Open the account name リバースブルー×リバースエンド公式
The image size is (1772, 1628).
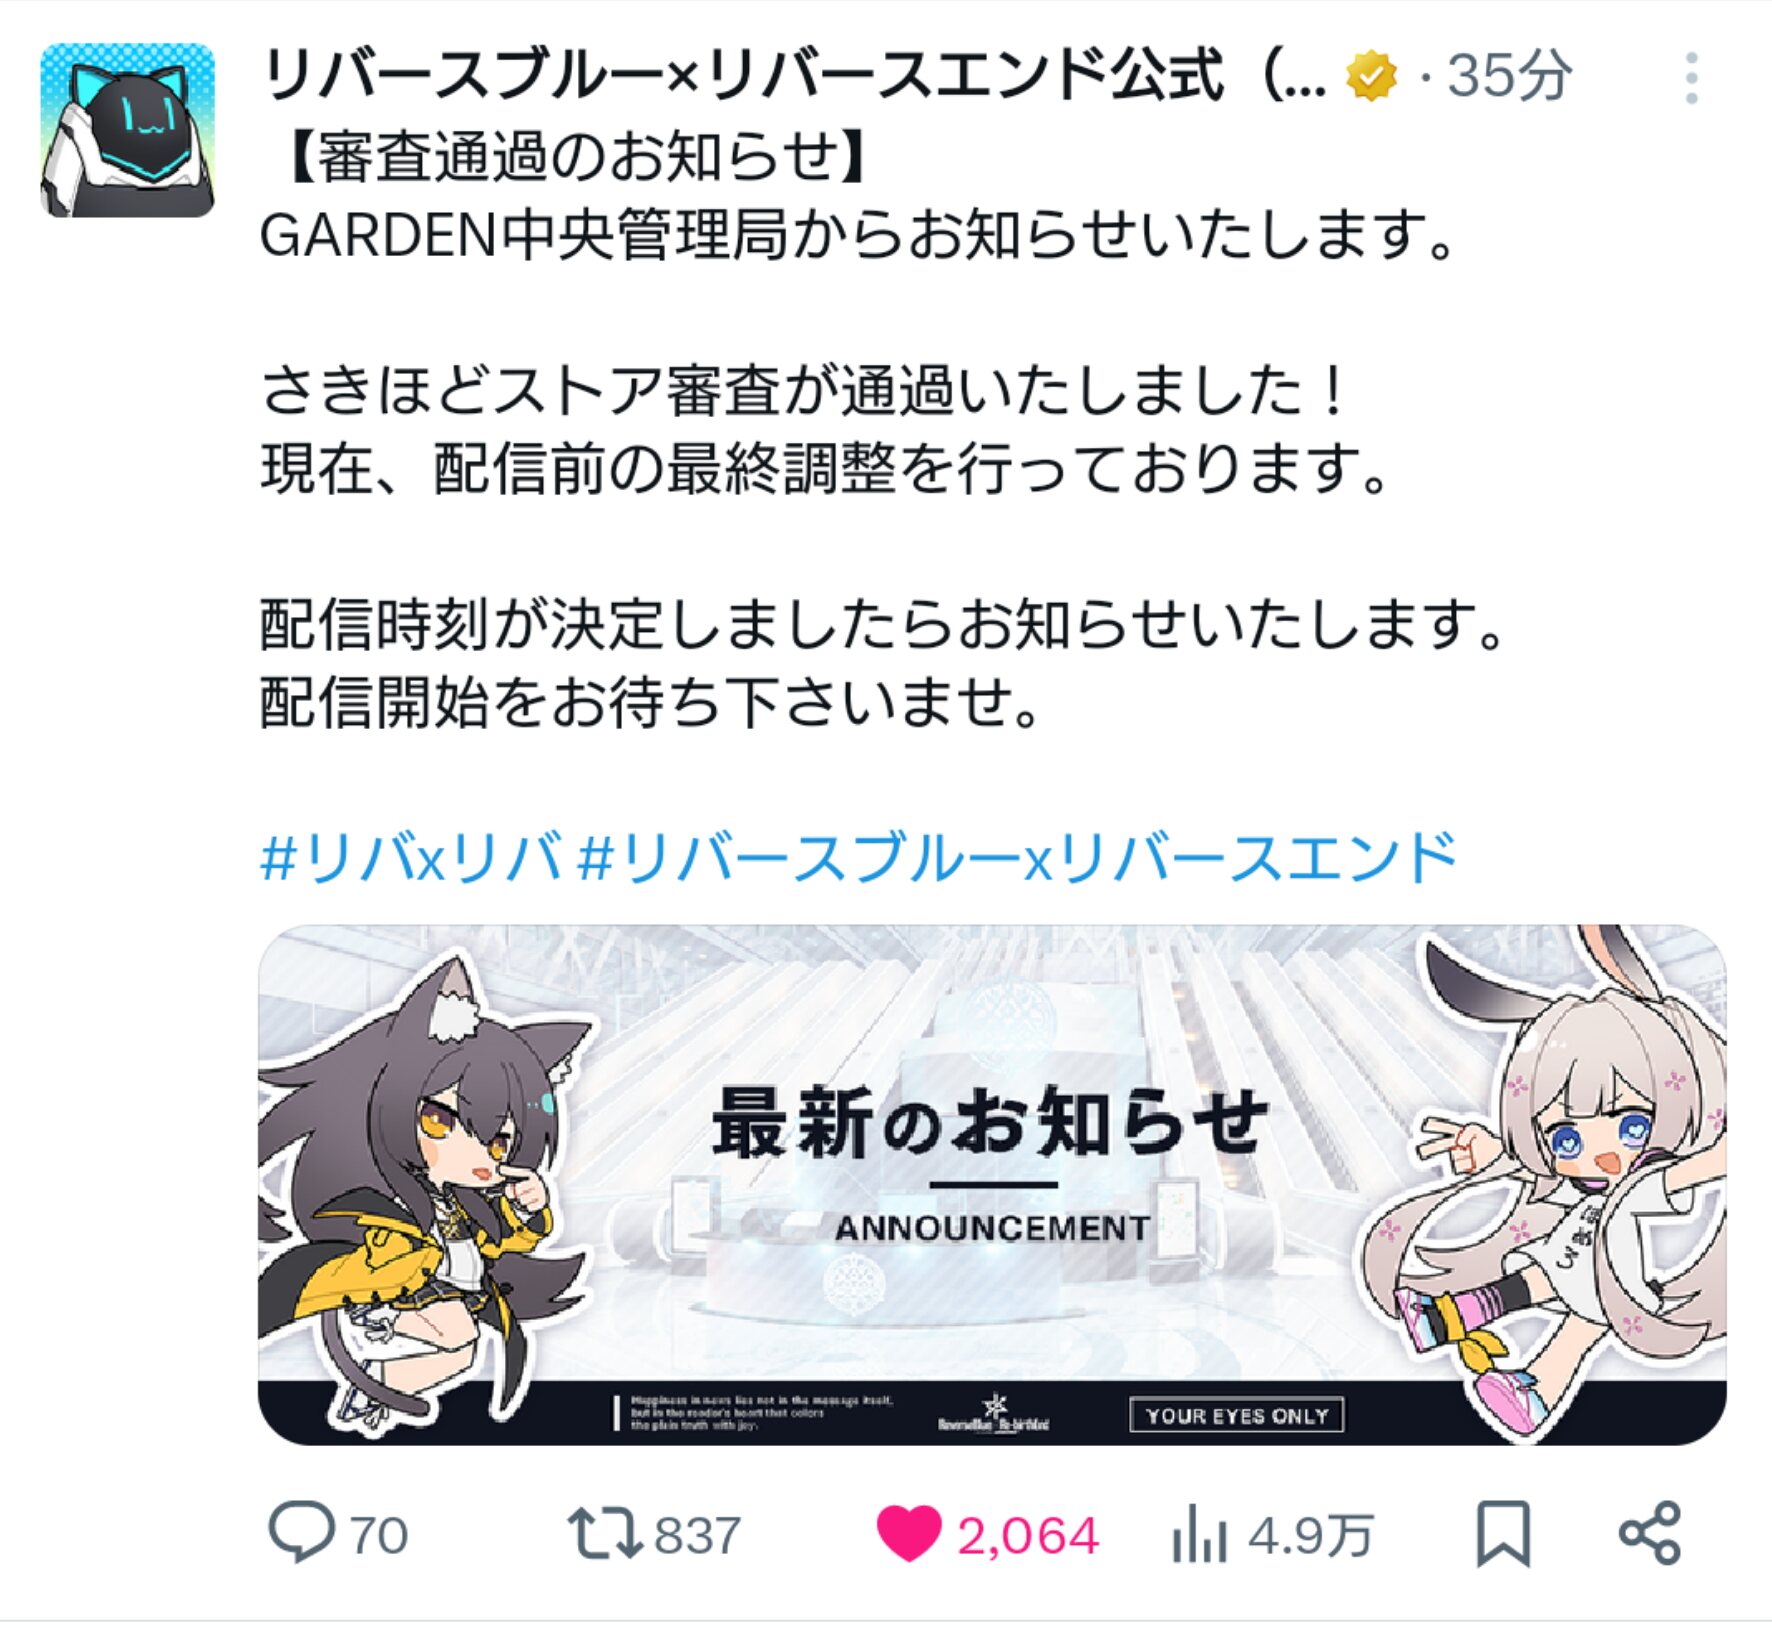click(793, 76)
